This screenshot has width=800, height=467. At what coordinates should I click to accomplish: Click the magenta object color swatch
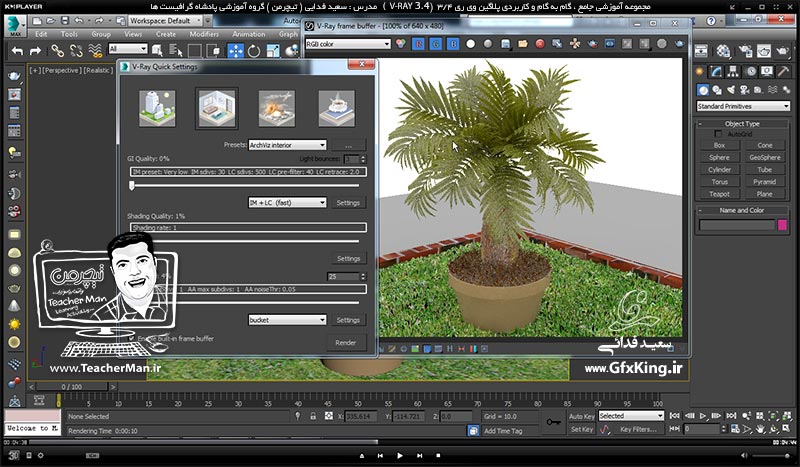[782, 225]
